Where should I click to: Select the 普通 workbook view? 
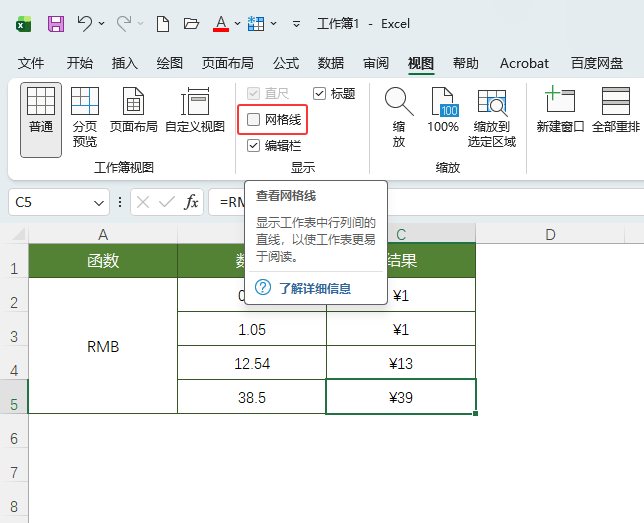[x=41, y=120]
